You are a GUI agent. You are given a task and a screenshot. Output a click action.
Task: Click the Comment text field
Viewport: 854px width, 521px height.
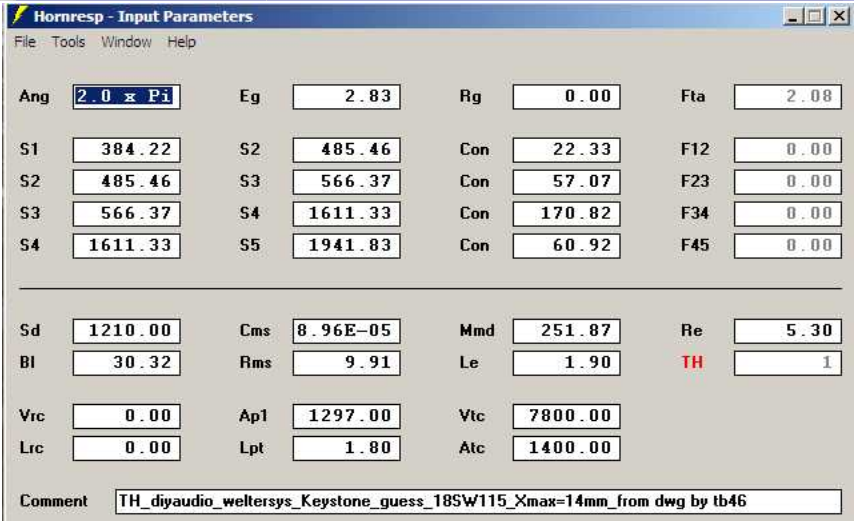pyautogui.click(x=478, y=501)
